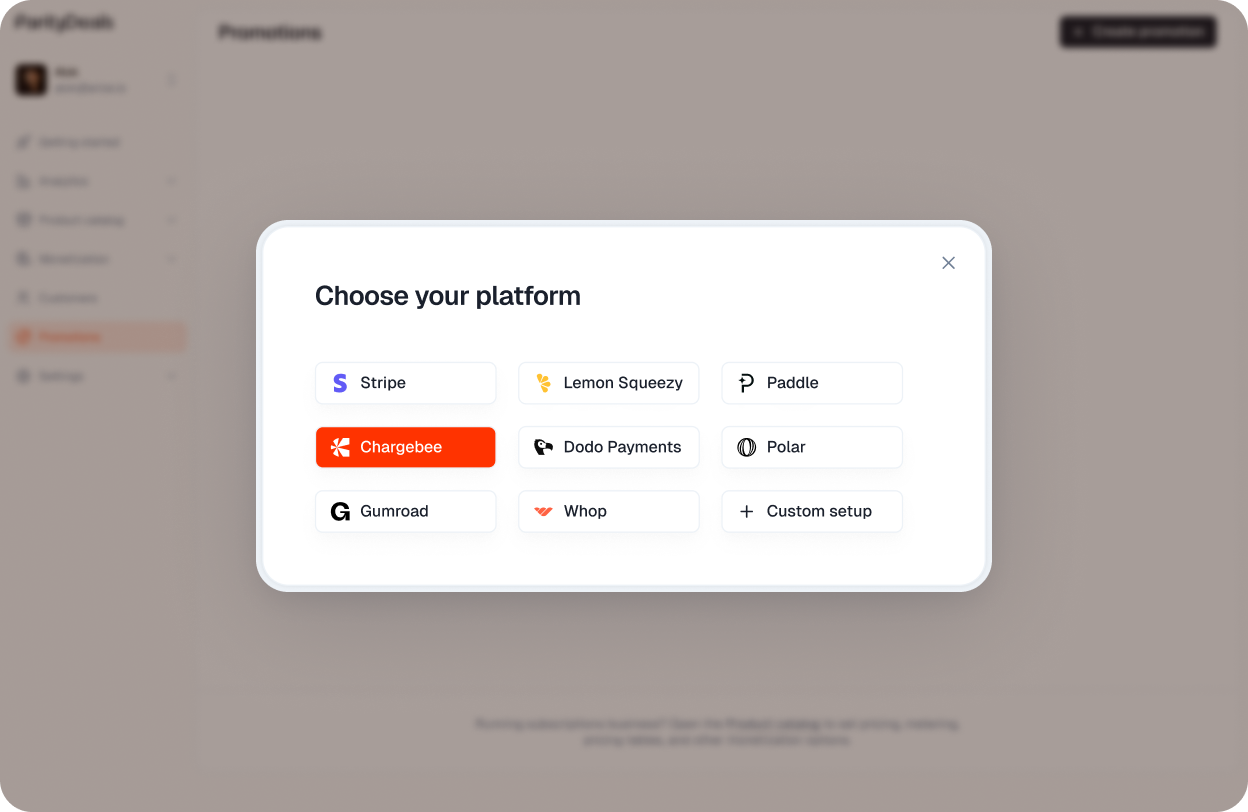The image size is (1248, 812).
Task: Select the Stripe platform icon
Action: (x=340, y=383)
